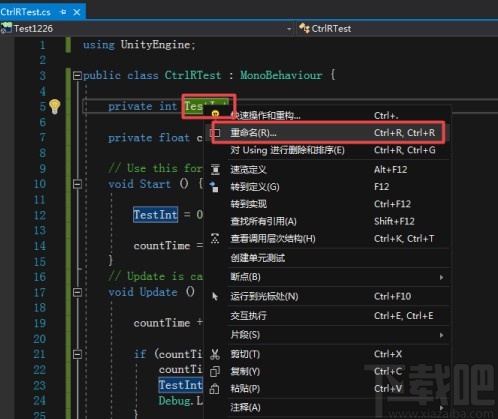Click MonoBehaviour in the class declaration
This screenshot has height=419, width=498.
(281, 75)
